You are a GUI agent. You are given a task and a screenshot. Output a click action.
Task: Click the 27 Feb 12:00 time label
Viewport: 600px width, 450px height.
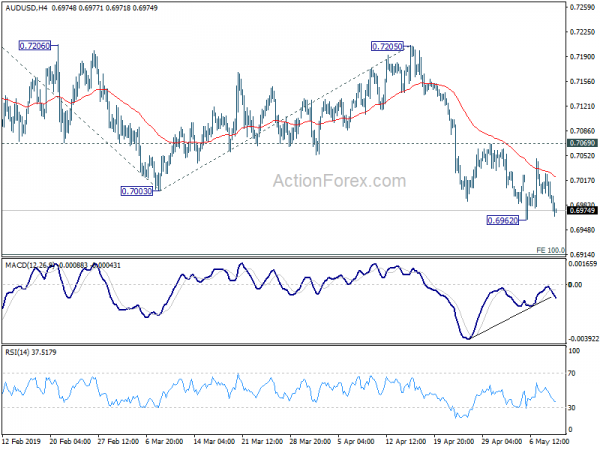(118, 441)
